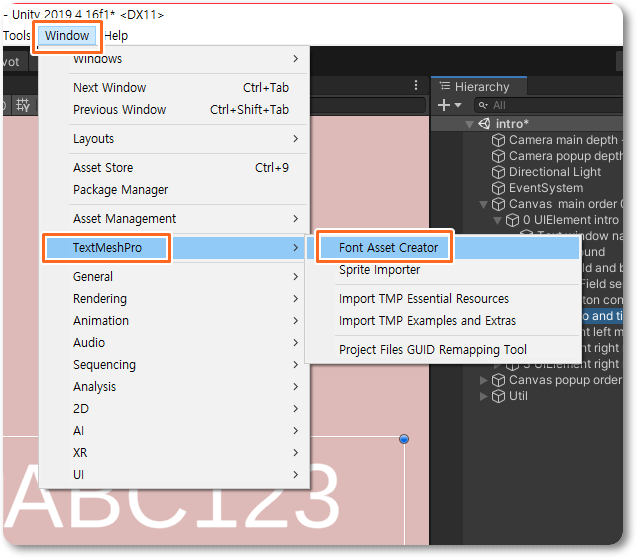This screenshot has width=637, height=559.
Task: Click the Hierarchy search magnifier icon
Action: pyautogui.click(x=483, y=106)
